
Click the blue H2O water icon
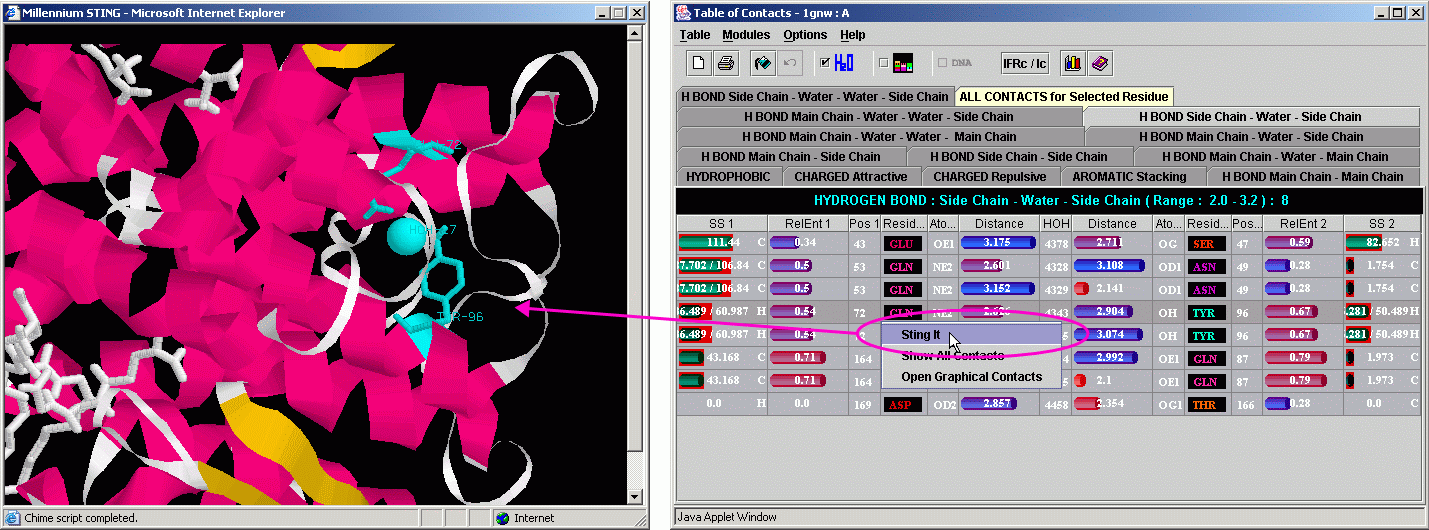(844, 63)
